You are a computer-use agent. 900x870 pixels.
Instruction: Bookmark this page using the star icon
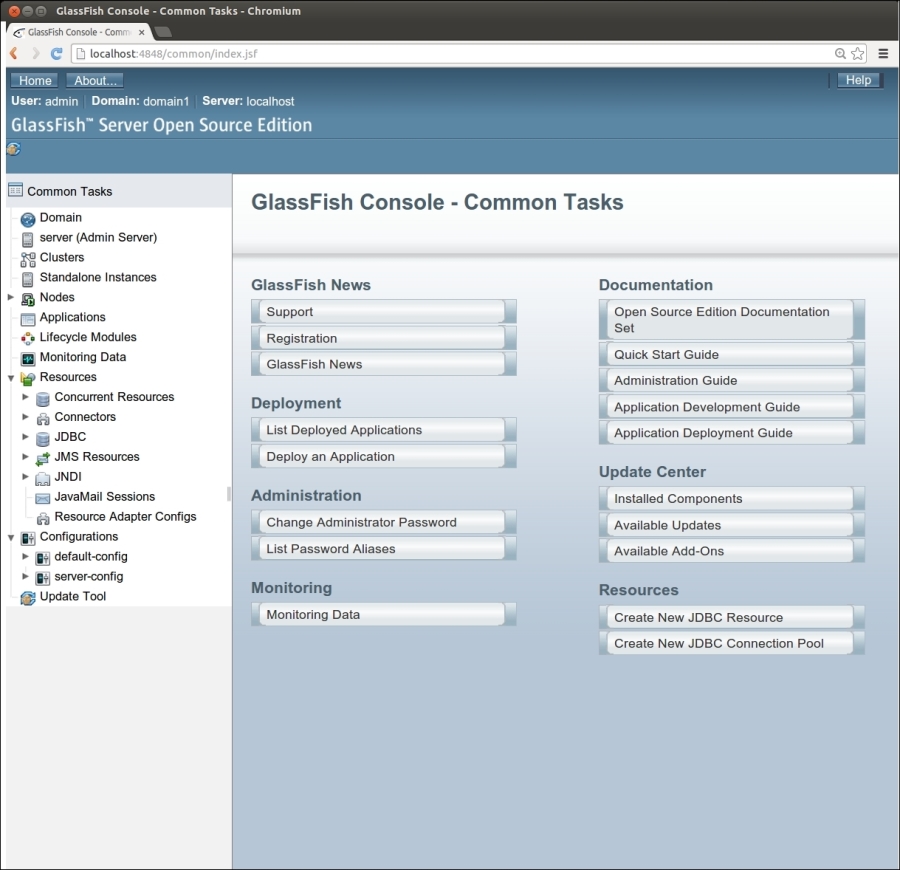858,54
